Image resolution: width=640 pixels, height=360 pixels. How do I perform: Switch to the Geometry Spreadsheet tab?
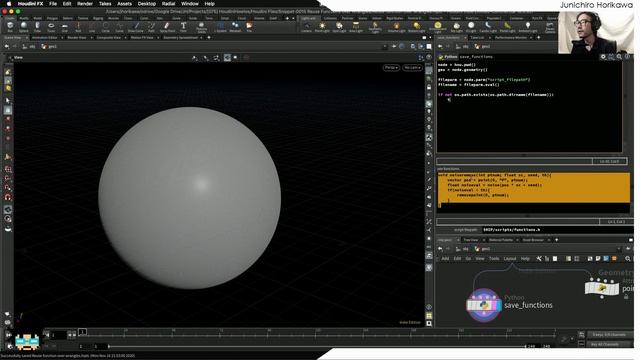coord(180,38)
